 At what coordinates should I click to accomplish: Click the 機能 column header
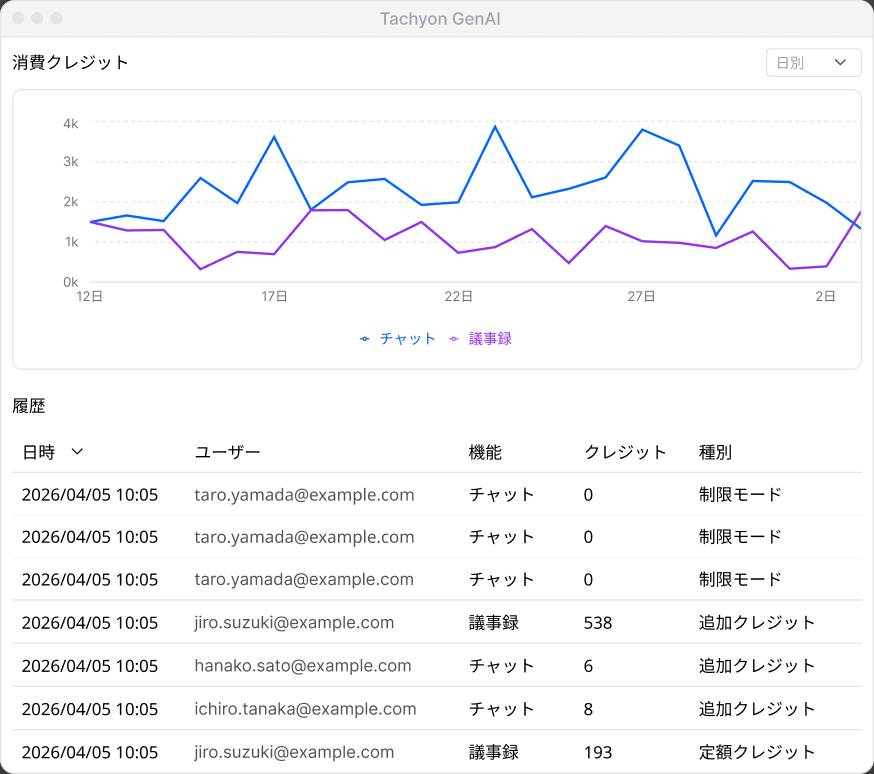485,452
